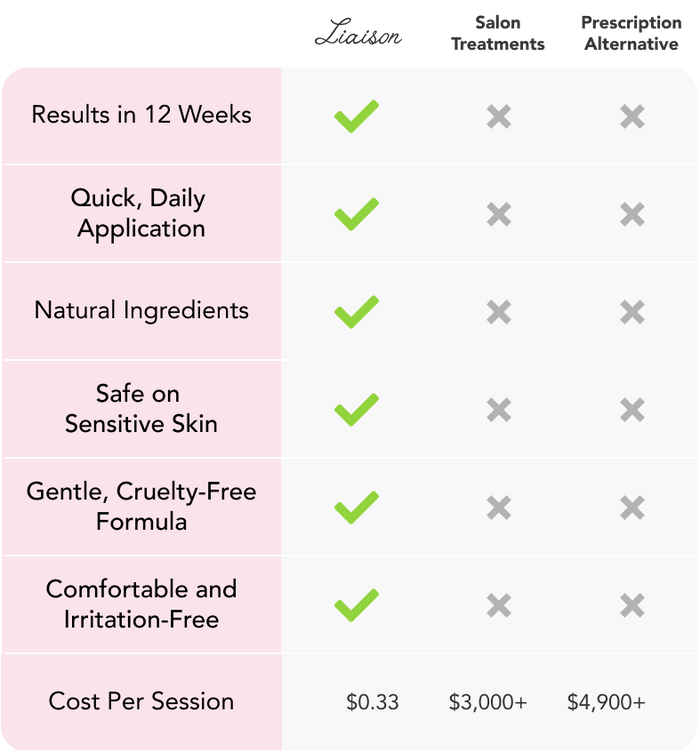Viewport: 700px width, 752px height.
Task: Click the brand logo column header
Action: coord(357,37)
